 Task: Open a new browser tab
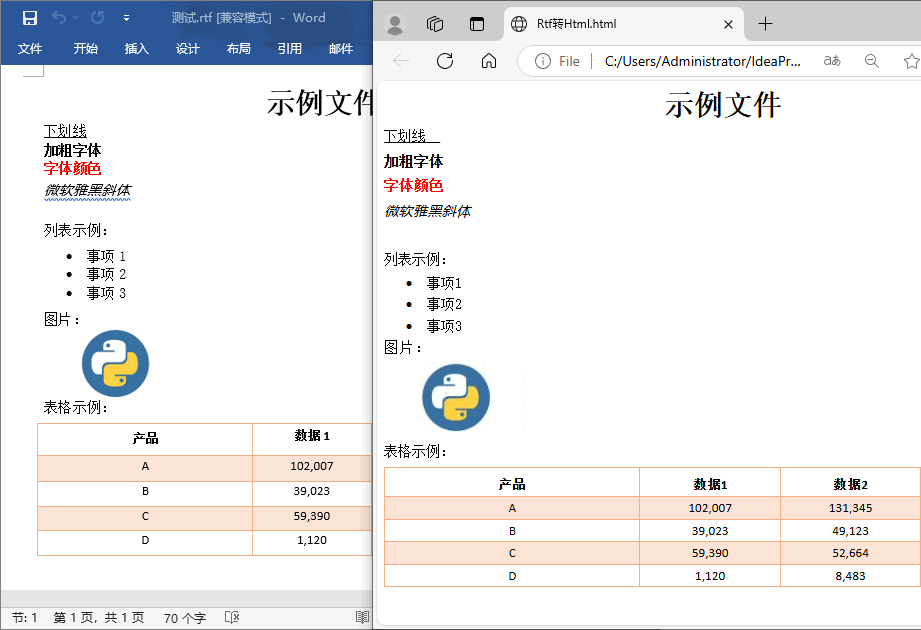[x=765, y=24]
